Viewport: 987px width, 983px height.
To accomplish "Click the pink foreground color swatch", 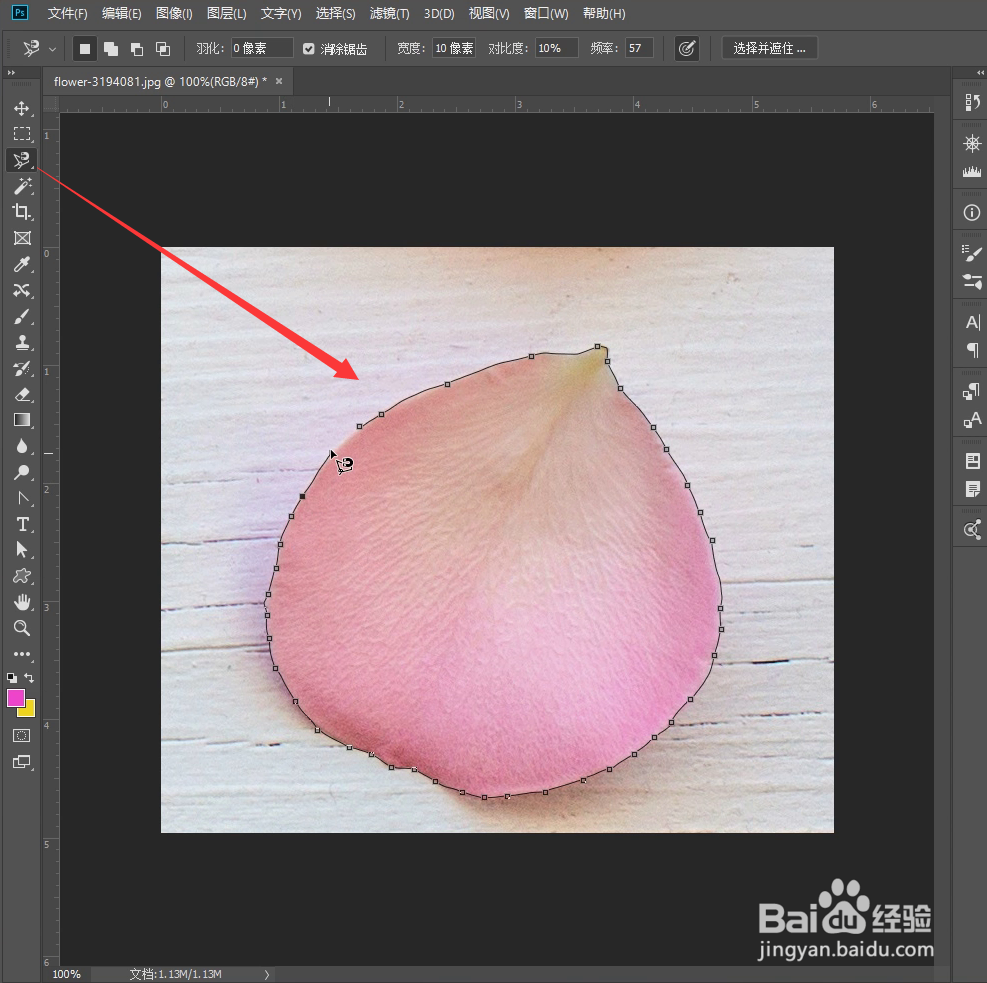I will point(14,697).
